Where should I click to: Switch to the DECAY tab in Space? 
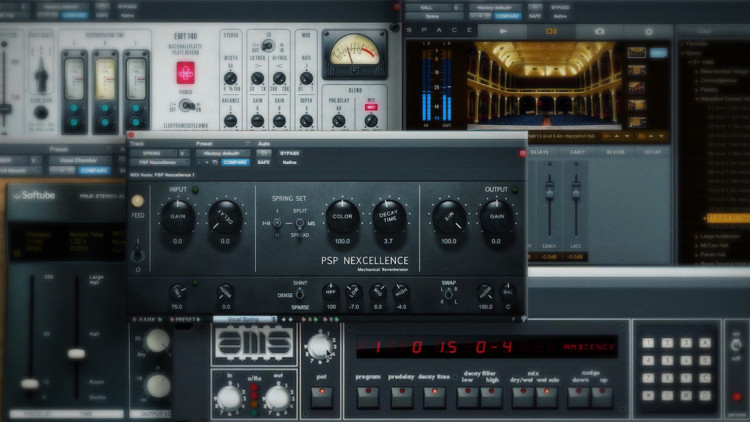[x=652, y=152]
